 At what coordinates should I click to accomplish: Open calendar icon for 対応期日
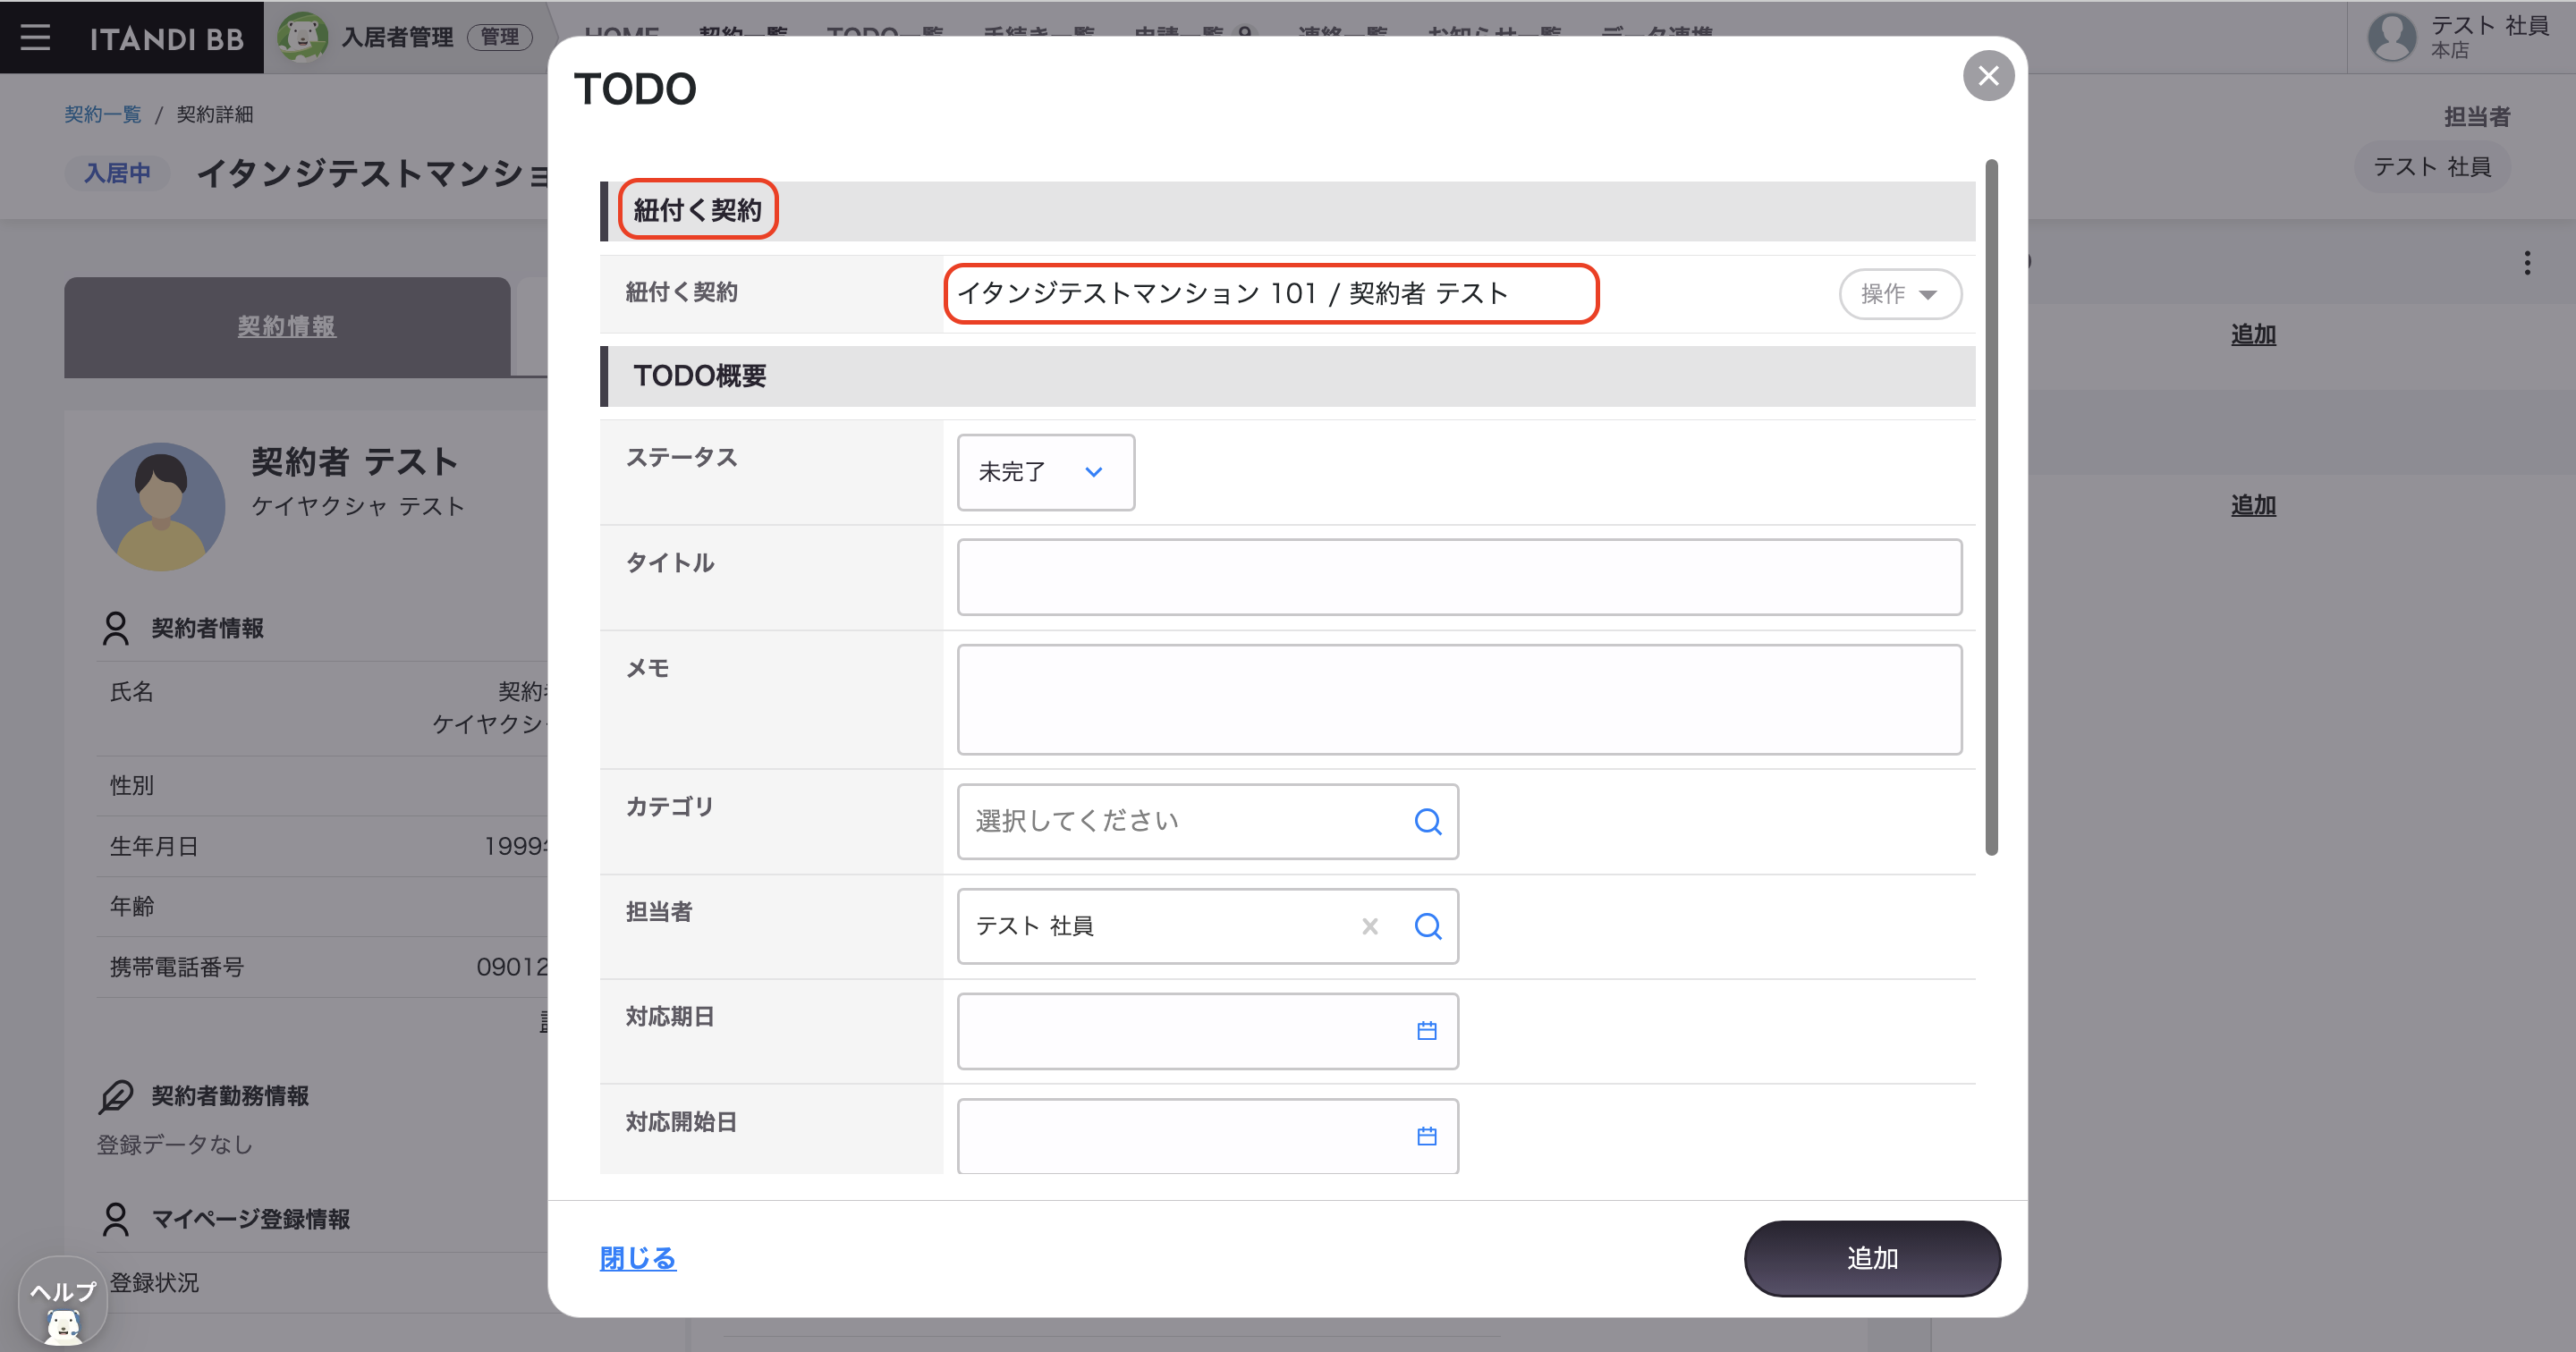1427,1031
